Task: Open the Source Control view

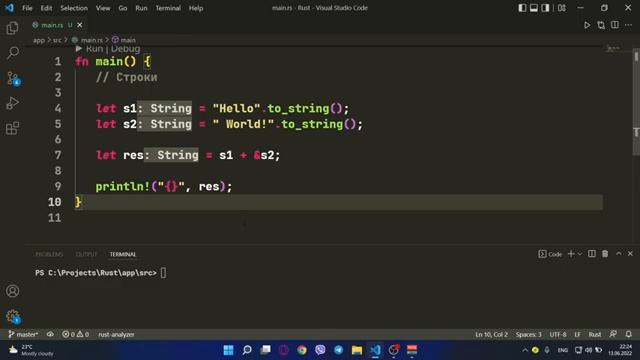Action: point(13,78)
